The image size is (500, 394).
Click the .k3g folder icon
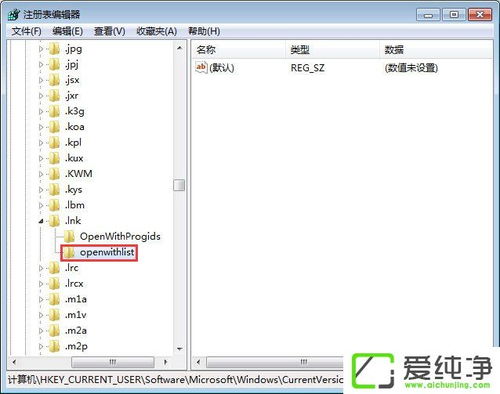coord(54,111)
